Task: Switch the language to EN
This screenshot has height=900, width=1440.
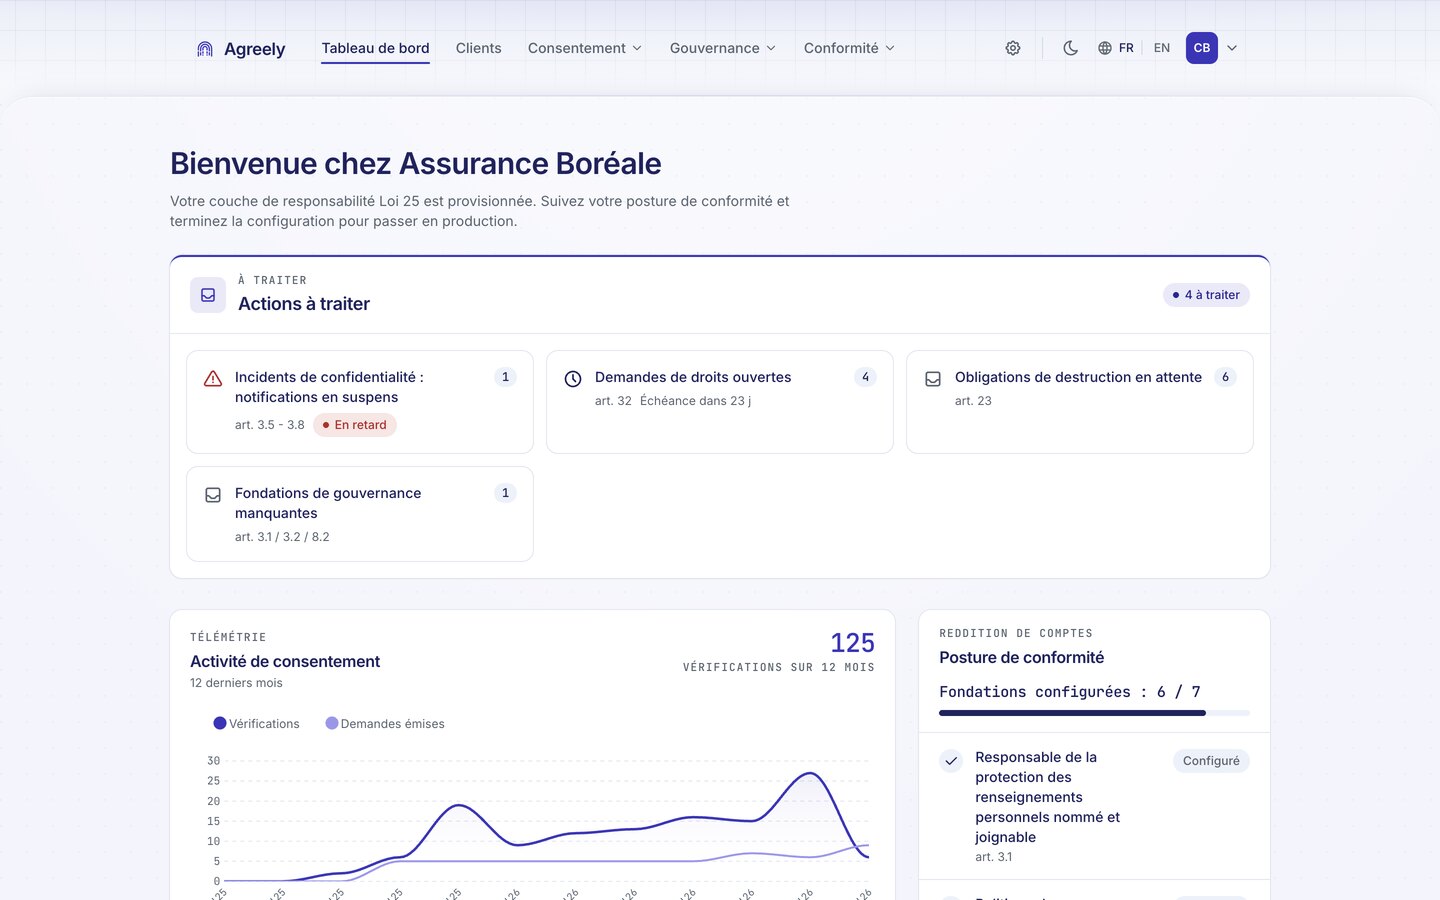Action: point(1162,48)
